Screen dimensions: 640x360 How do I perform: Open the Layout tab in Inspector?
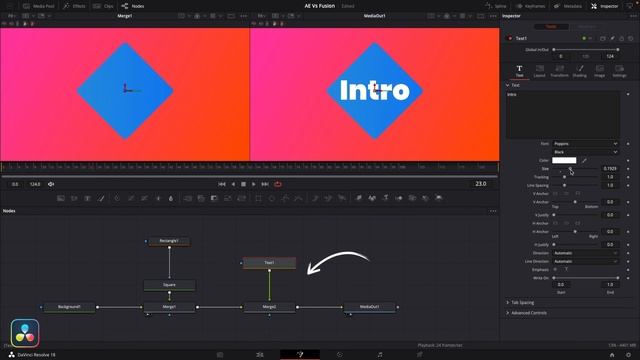pyautogui.click(x=540, y=71)
